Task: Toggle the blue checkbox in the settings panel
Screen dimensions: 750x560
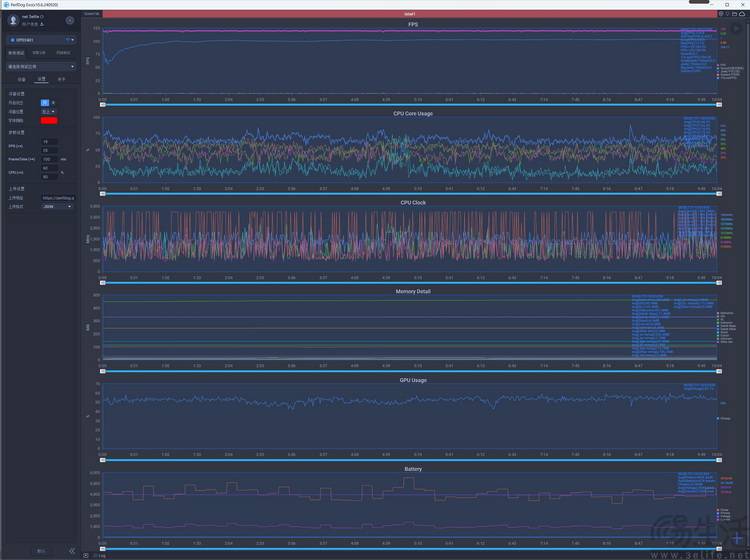Action: click(44, 102)
